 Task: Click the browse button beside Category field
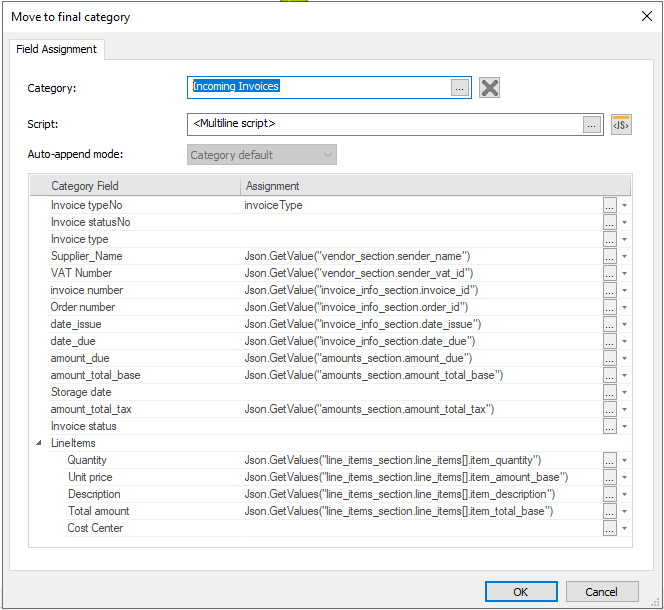click(459, 88)
